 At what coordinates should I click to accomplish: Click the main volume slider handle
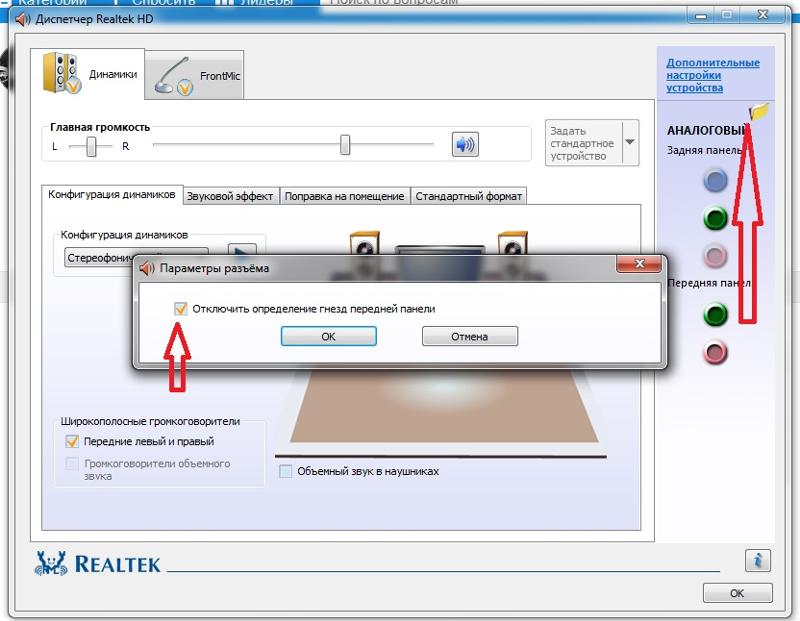click(x=345, y=144)
